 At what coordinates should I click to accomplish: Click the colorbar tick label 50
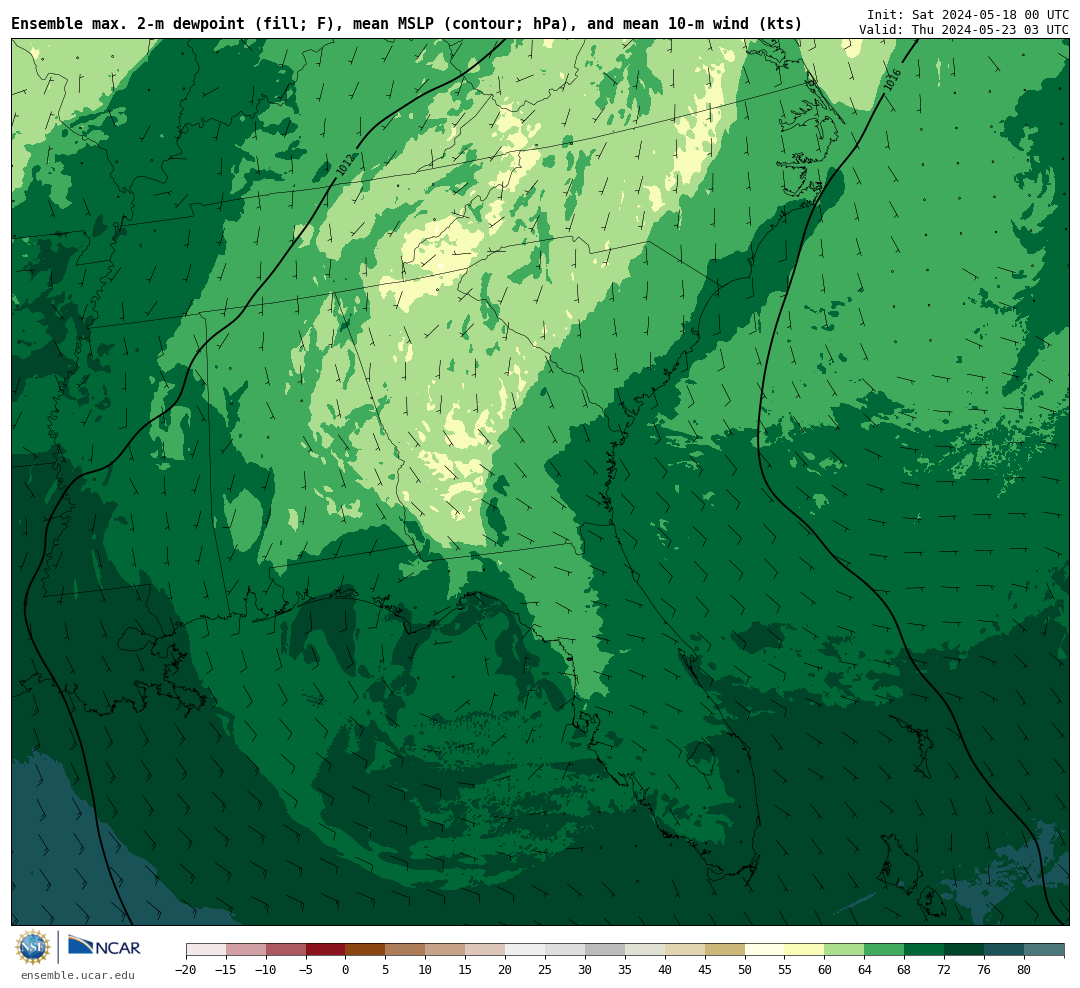pos(745,969)
